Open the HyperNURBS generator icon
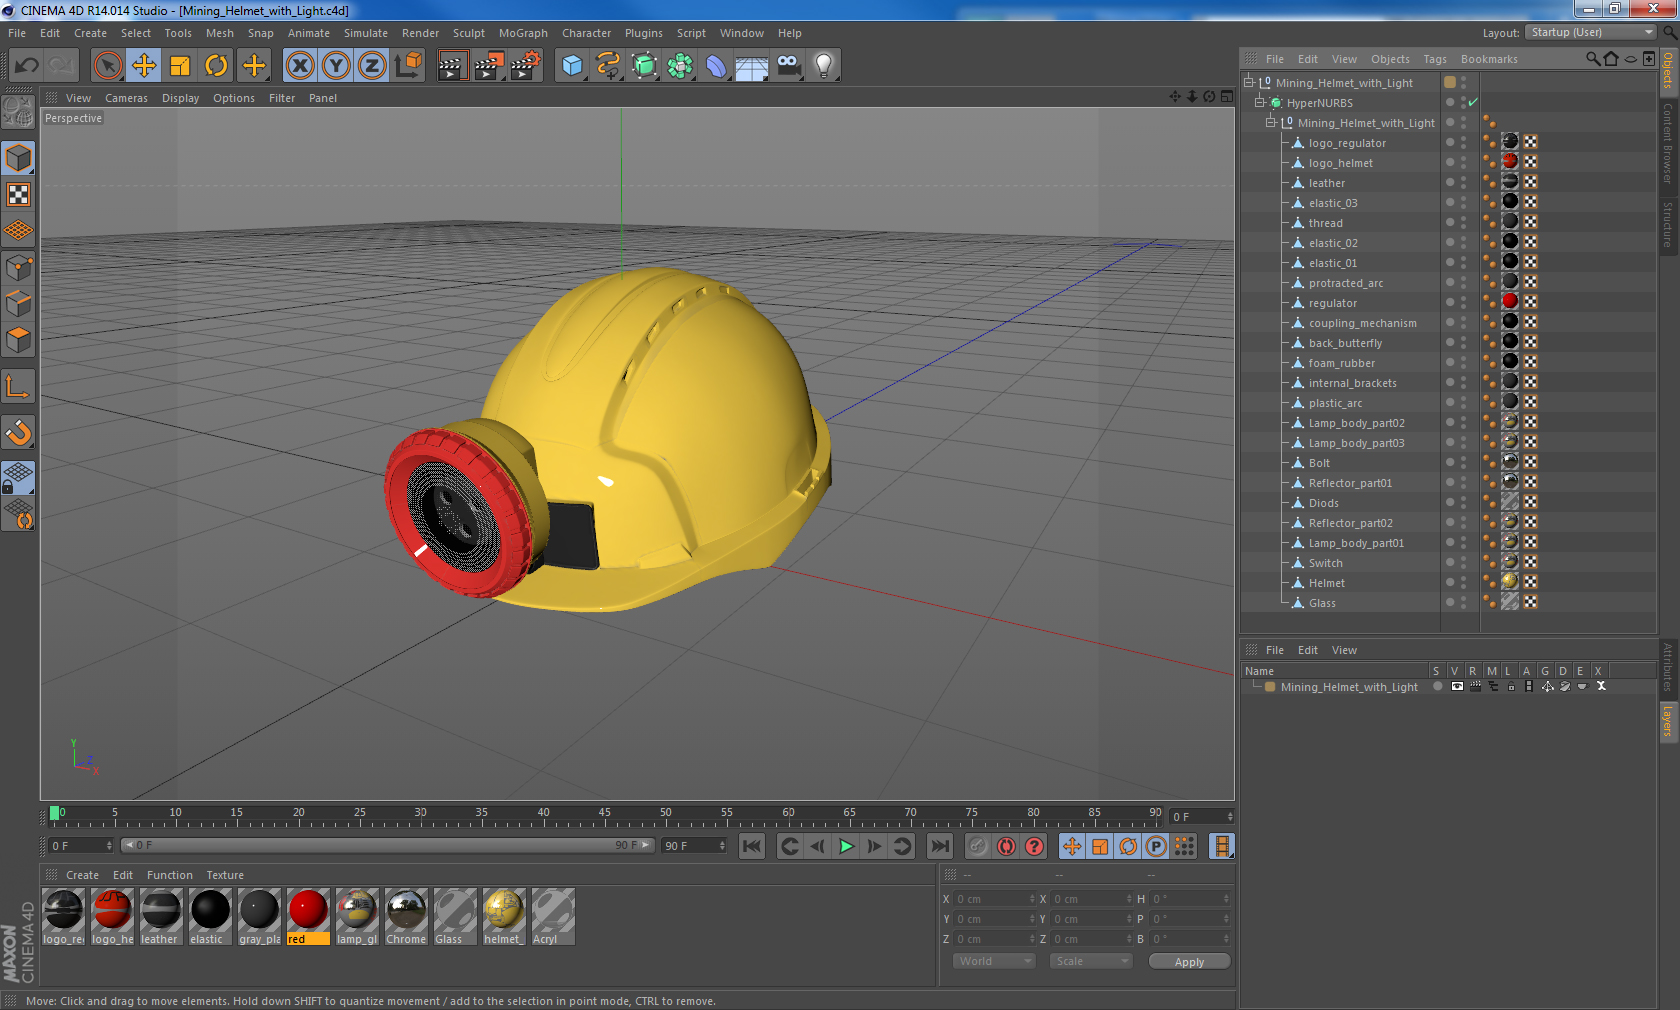 coord(644,66)
